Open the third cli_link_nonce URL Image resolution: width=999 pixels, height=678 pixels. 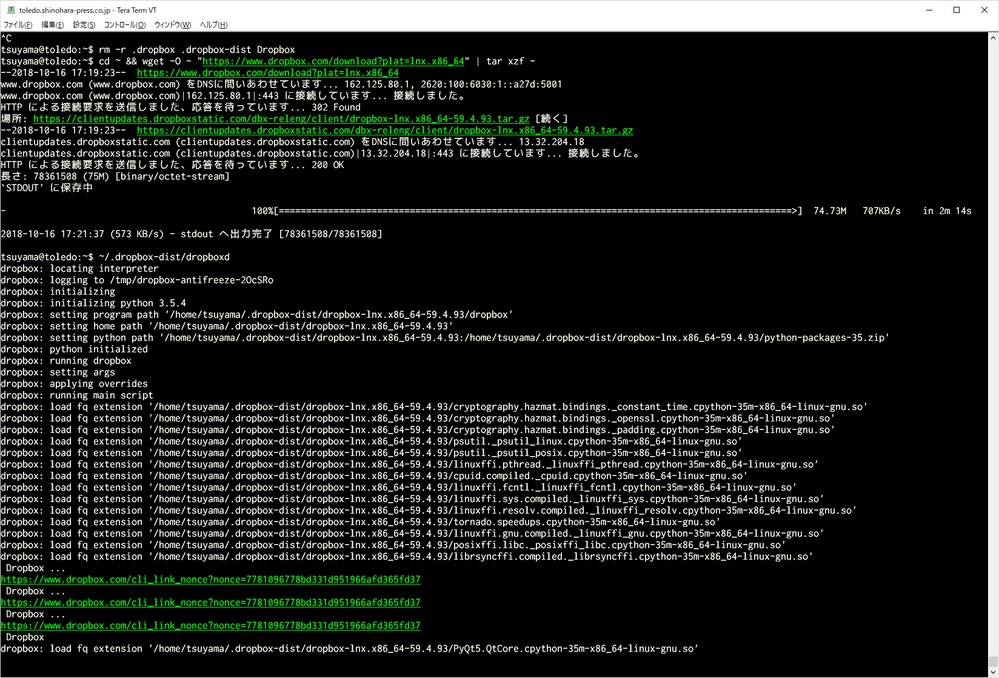tap(210, 626)
